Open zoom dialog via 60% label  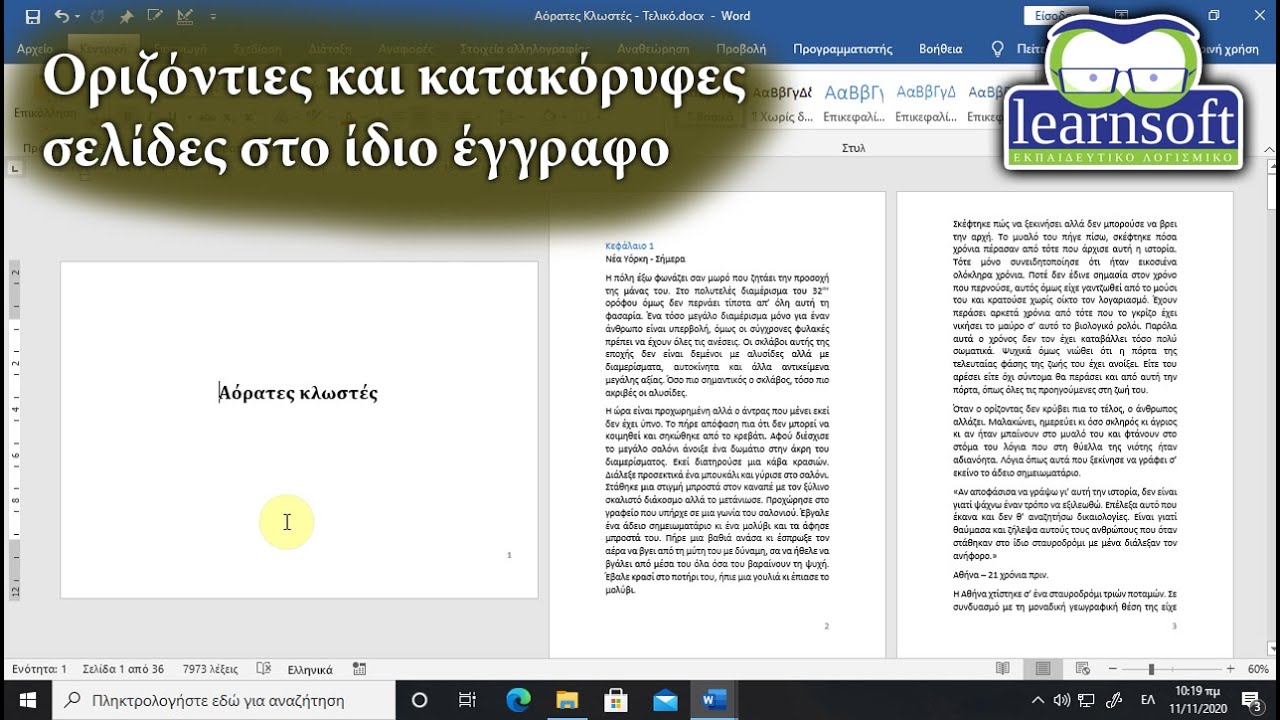coord(1258,669)
